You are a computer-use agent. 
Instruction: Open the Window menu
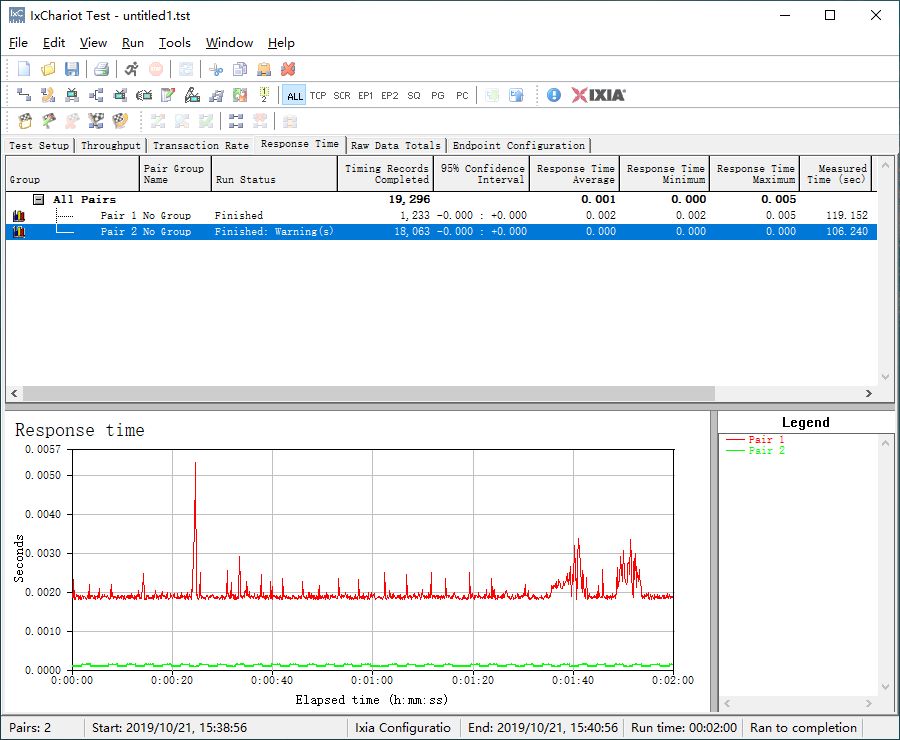230,43
